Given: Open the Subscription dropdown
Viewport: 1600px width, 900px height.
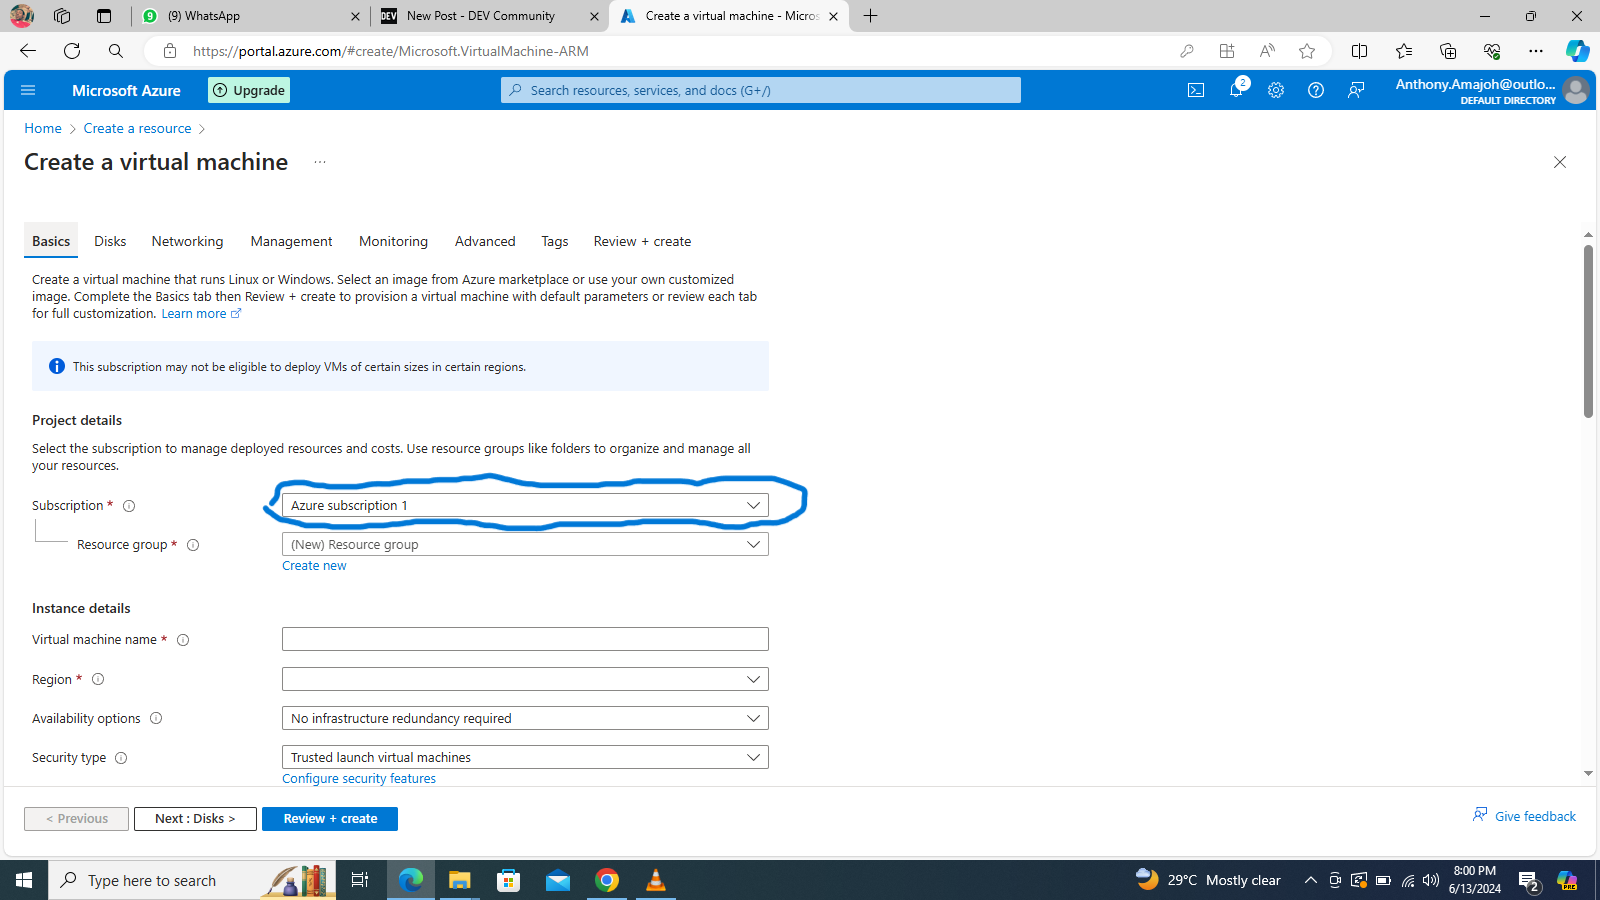Looking at the screenshot, I should pyautogui.click(x=525, y=505).
